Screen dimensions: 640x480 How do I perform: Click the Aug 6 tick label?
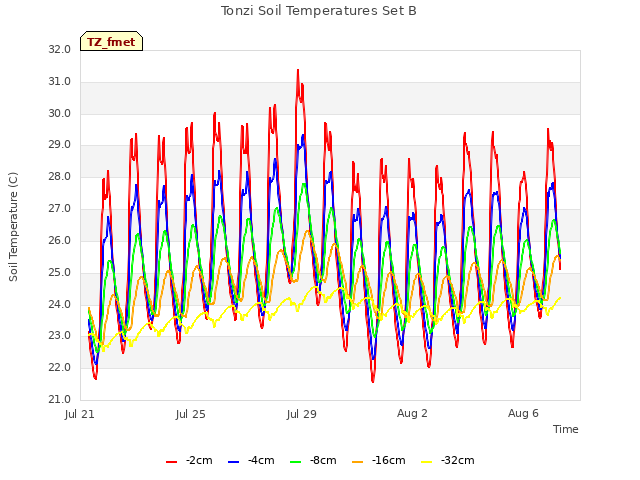tap(523, 413)
